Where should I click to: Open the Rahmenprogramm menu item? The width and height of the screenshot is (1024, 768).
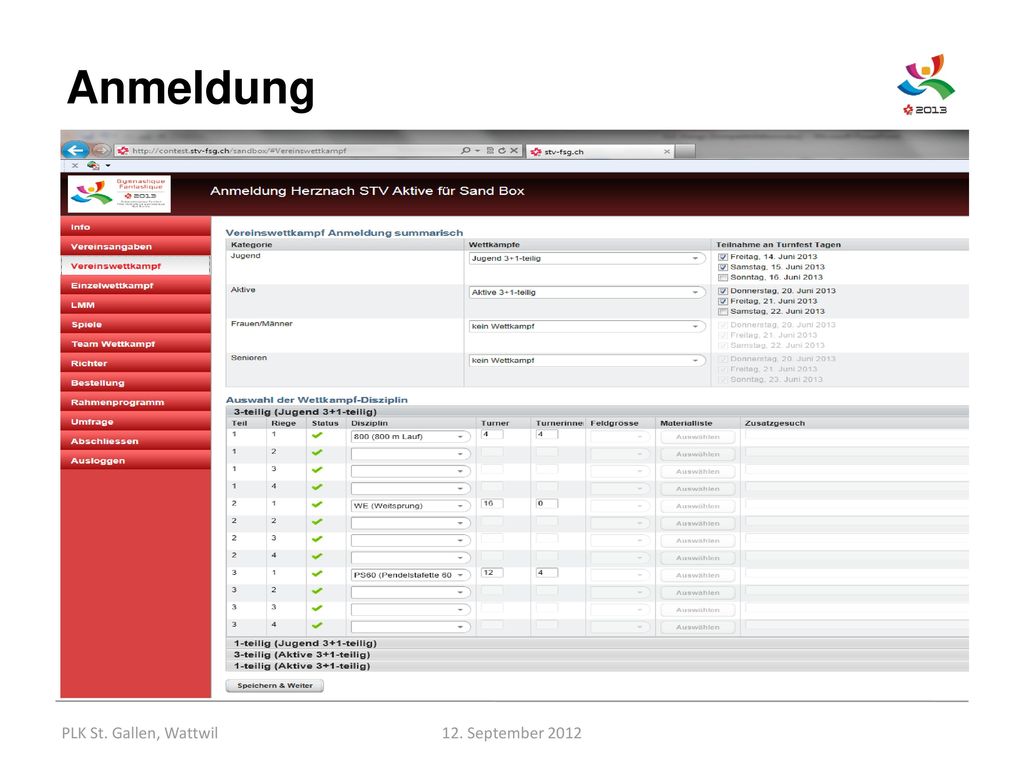pyautogui.click(x=136, y=402)
